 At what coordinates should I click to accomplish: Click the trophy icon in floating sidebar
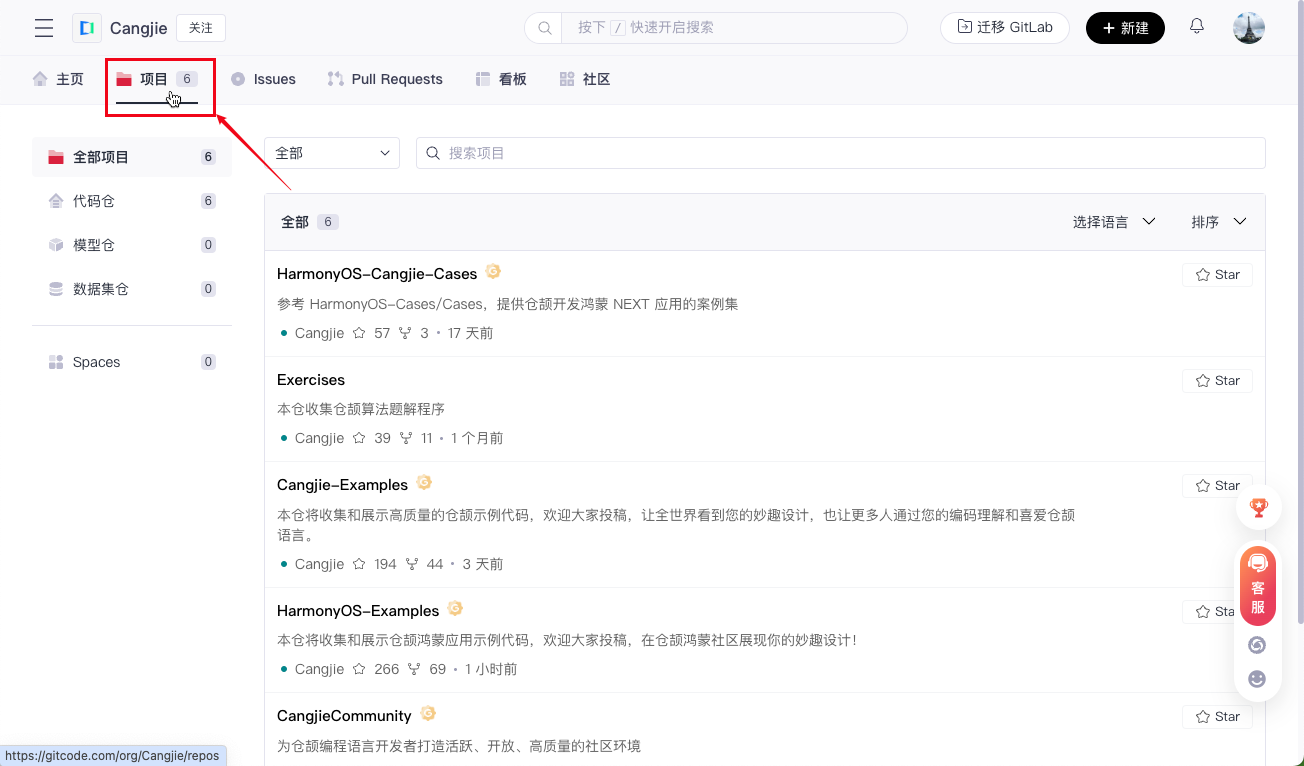(1258, 508)
